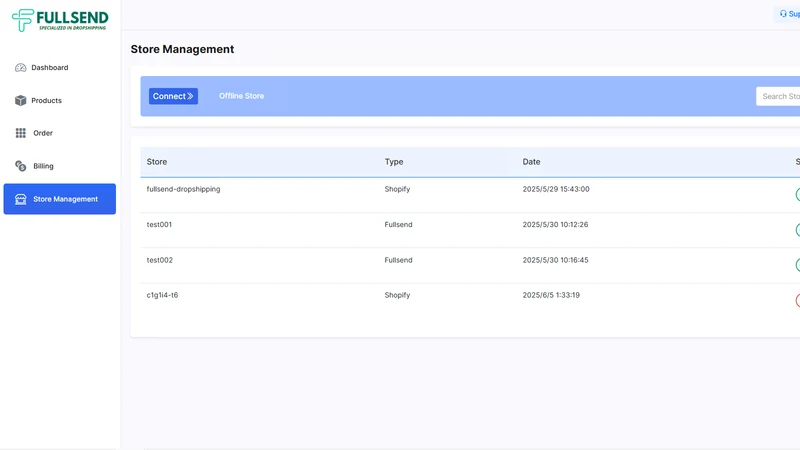The height and width of the screenshot is (450, 800).
Task: Click the fullsend-dropshipping store name
Action: [x=183, y=189]
